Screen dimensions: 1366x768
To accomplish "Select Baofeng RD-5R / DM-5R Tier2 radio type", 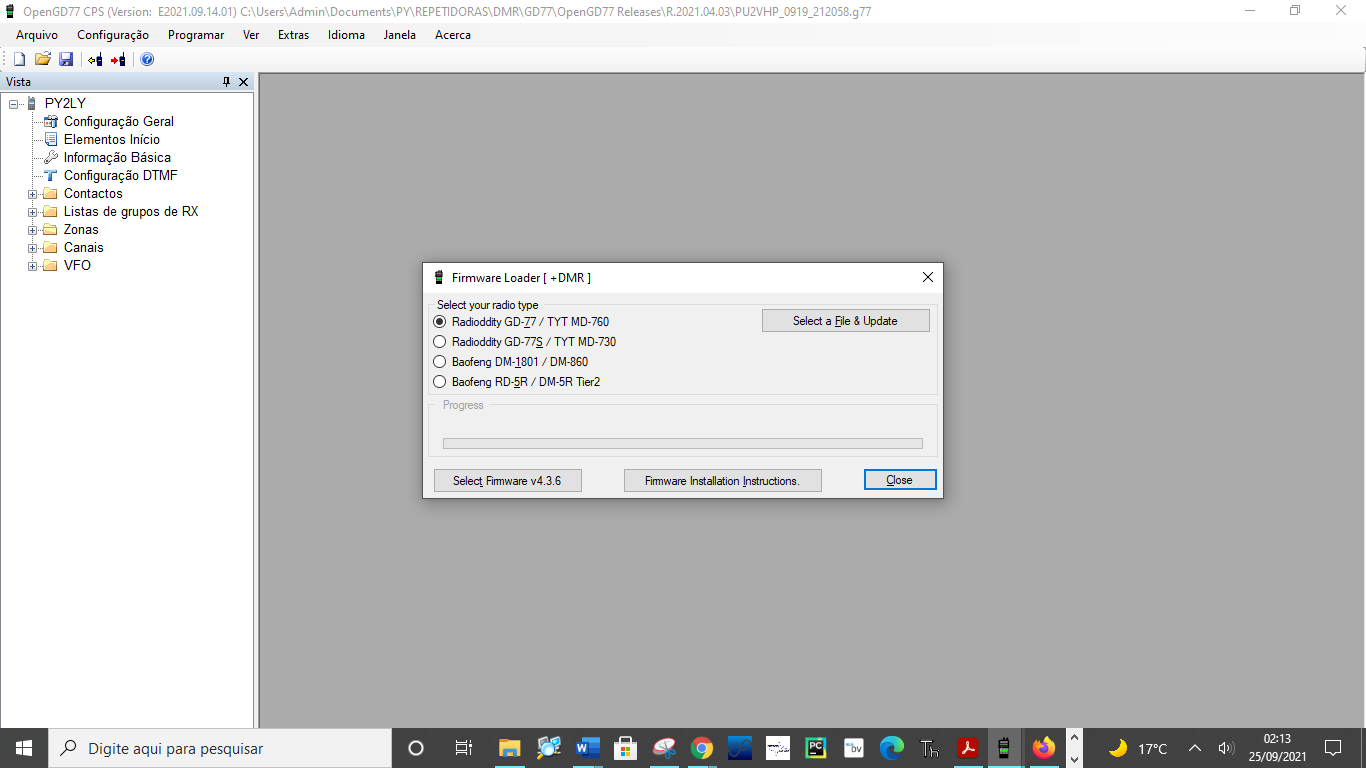I will point(516,382).
